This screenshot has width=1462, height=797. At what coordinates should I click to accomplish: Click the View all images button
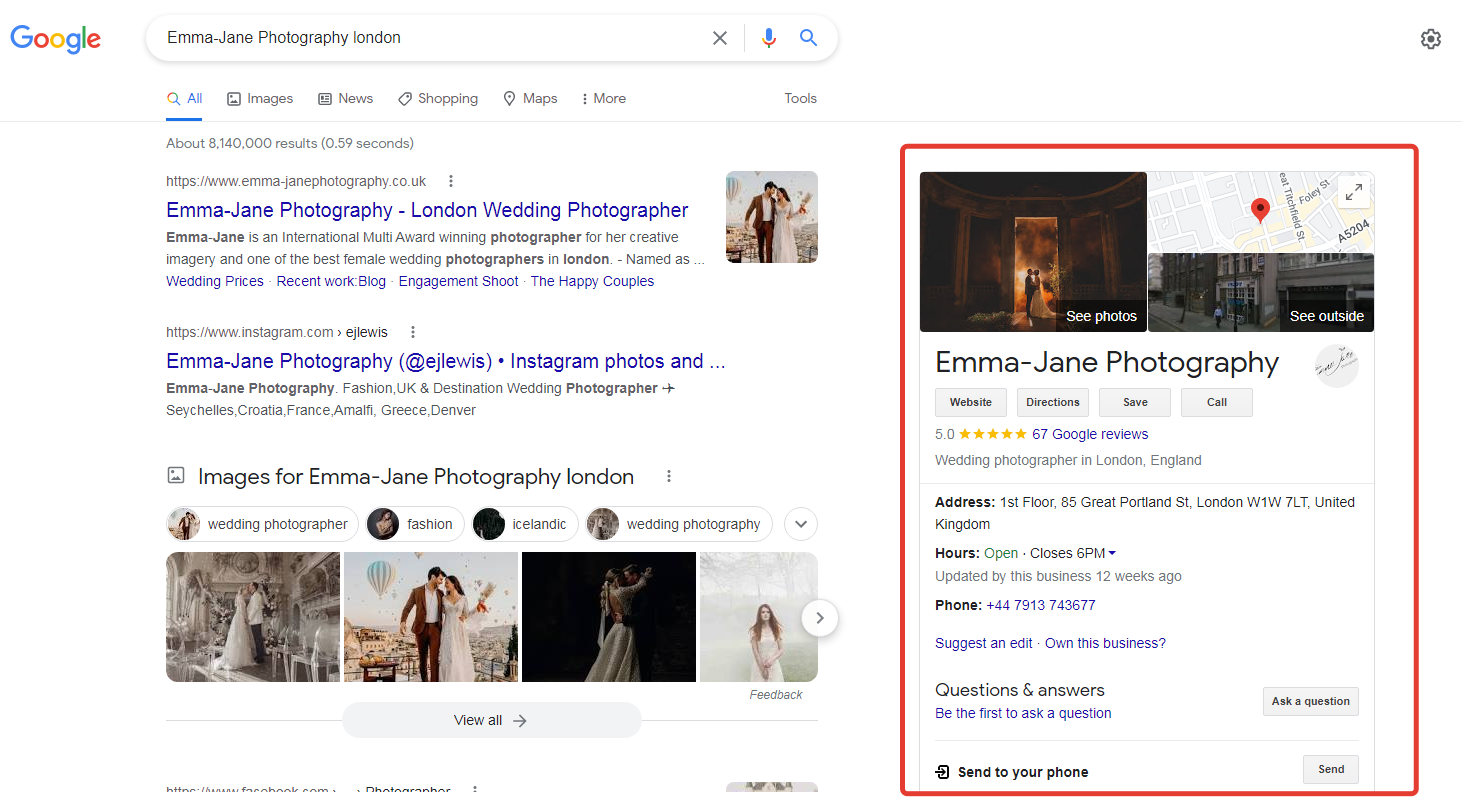(491, 720)
